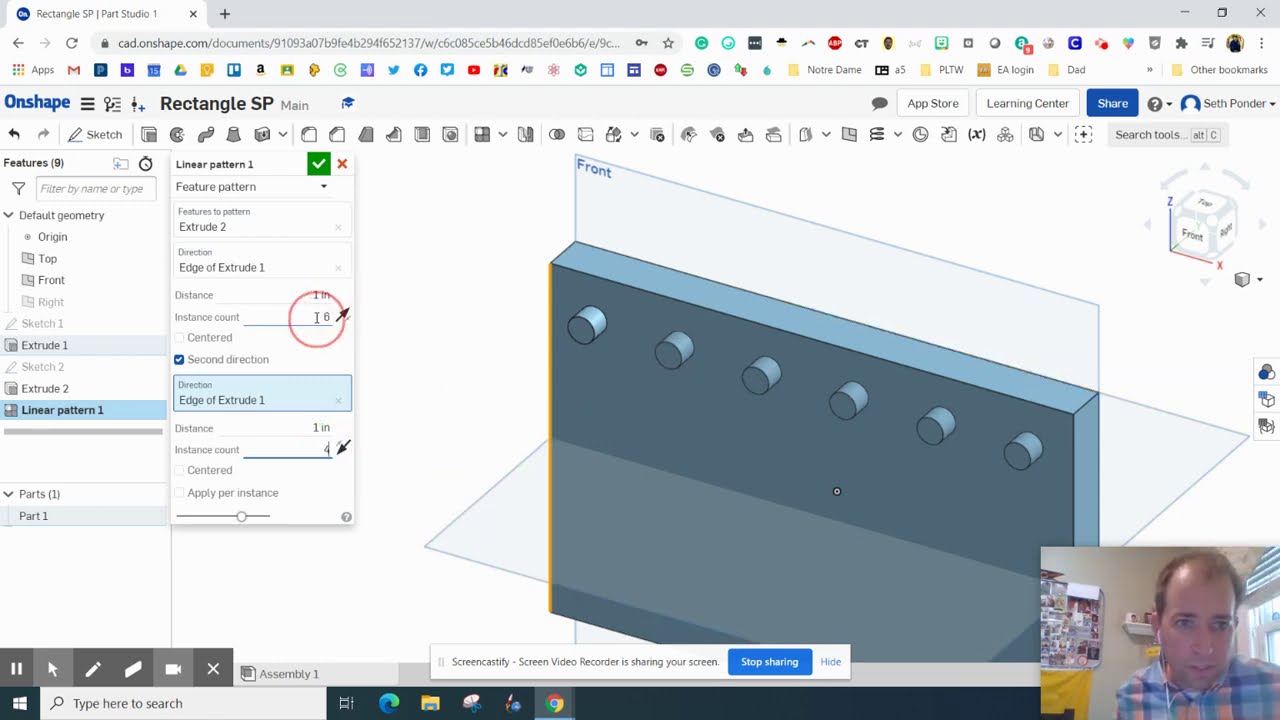Open the Learning Center
The image size is (1280, 720).
(1027, 104)
